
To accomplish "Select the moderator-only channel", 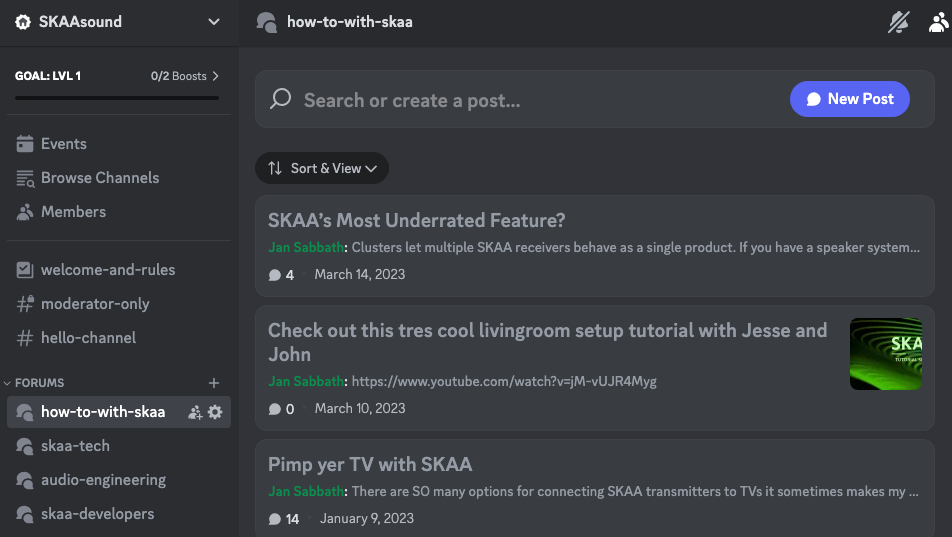I will tap(95, 304).
